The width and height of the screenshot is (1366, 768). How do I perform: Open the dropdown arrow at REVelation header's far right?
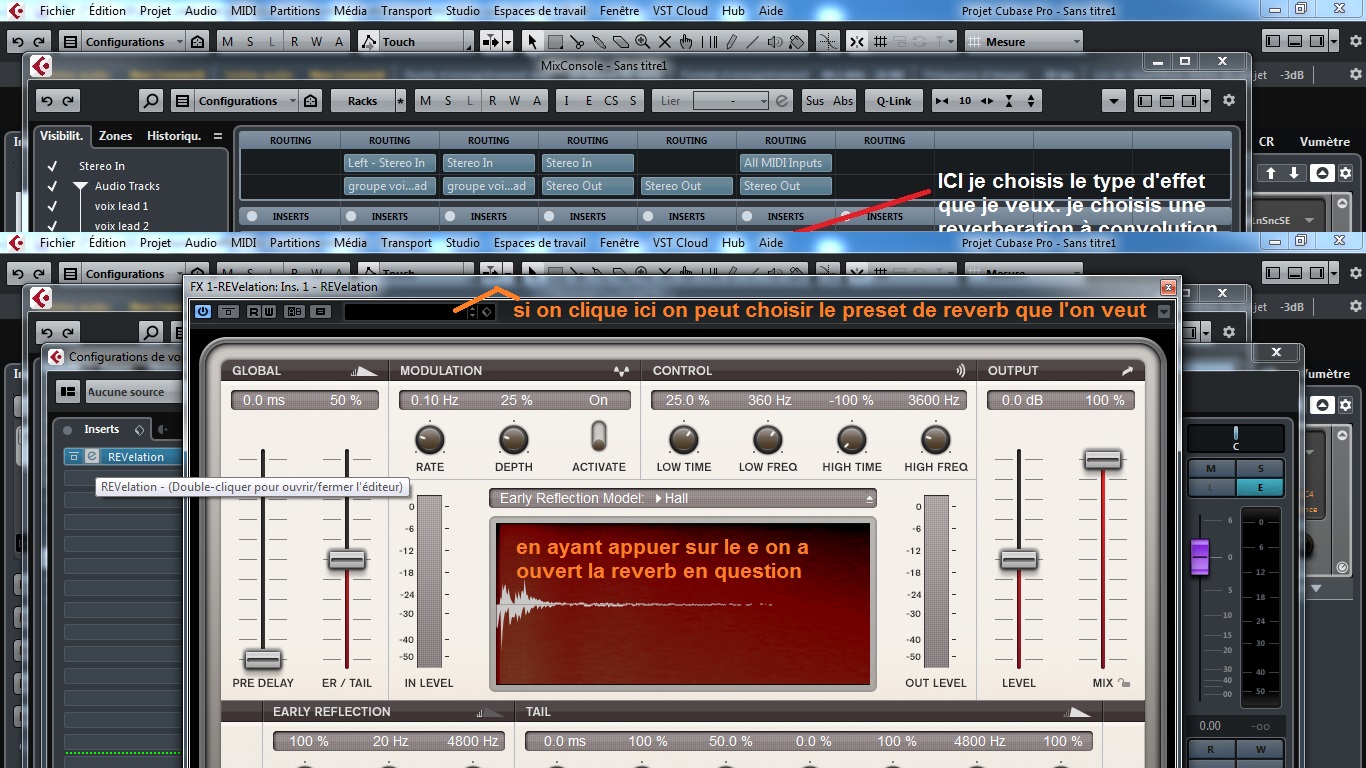pos(1164,312)
